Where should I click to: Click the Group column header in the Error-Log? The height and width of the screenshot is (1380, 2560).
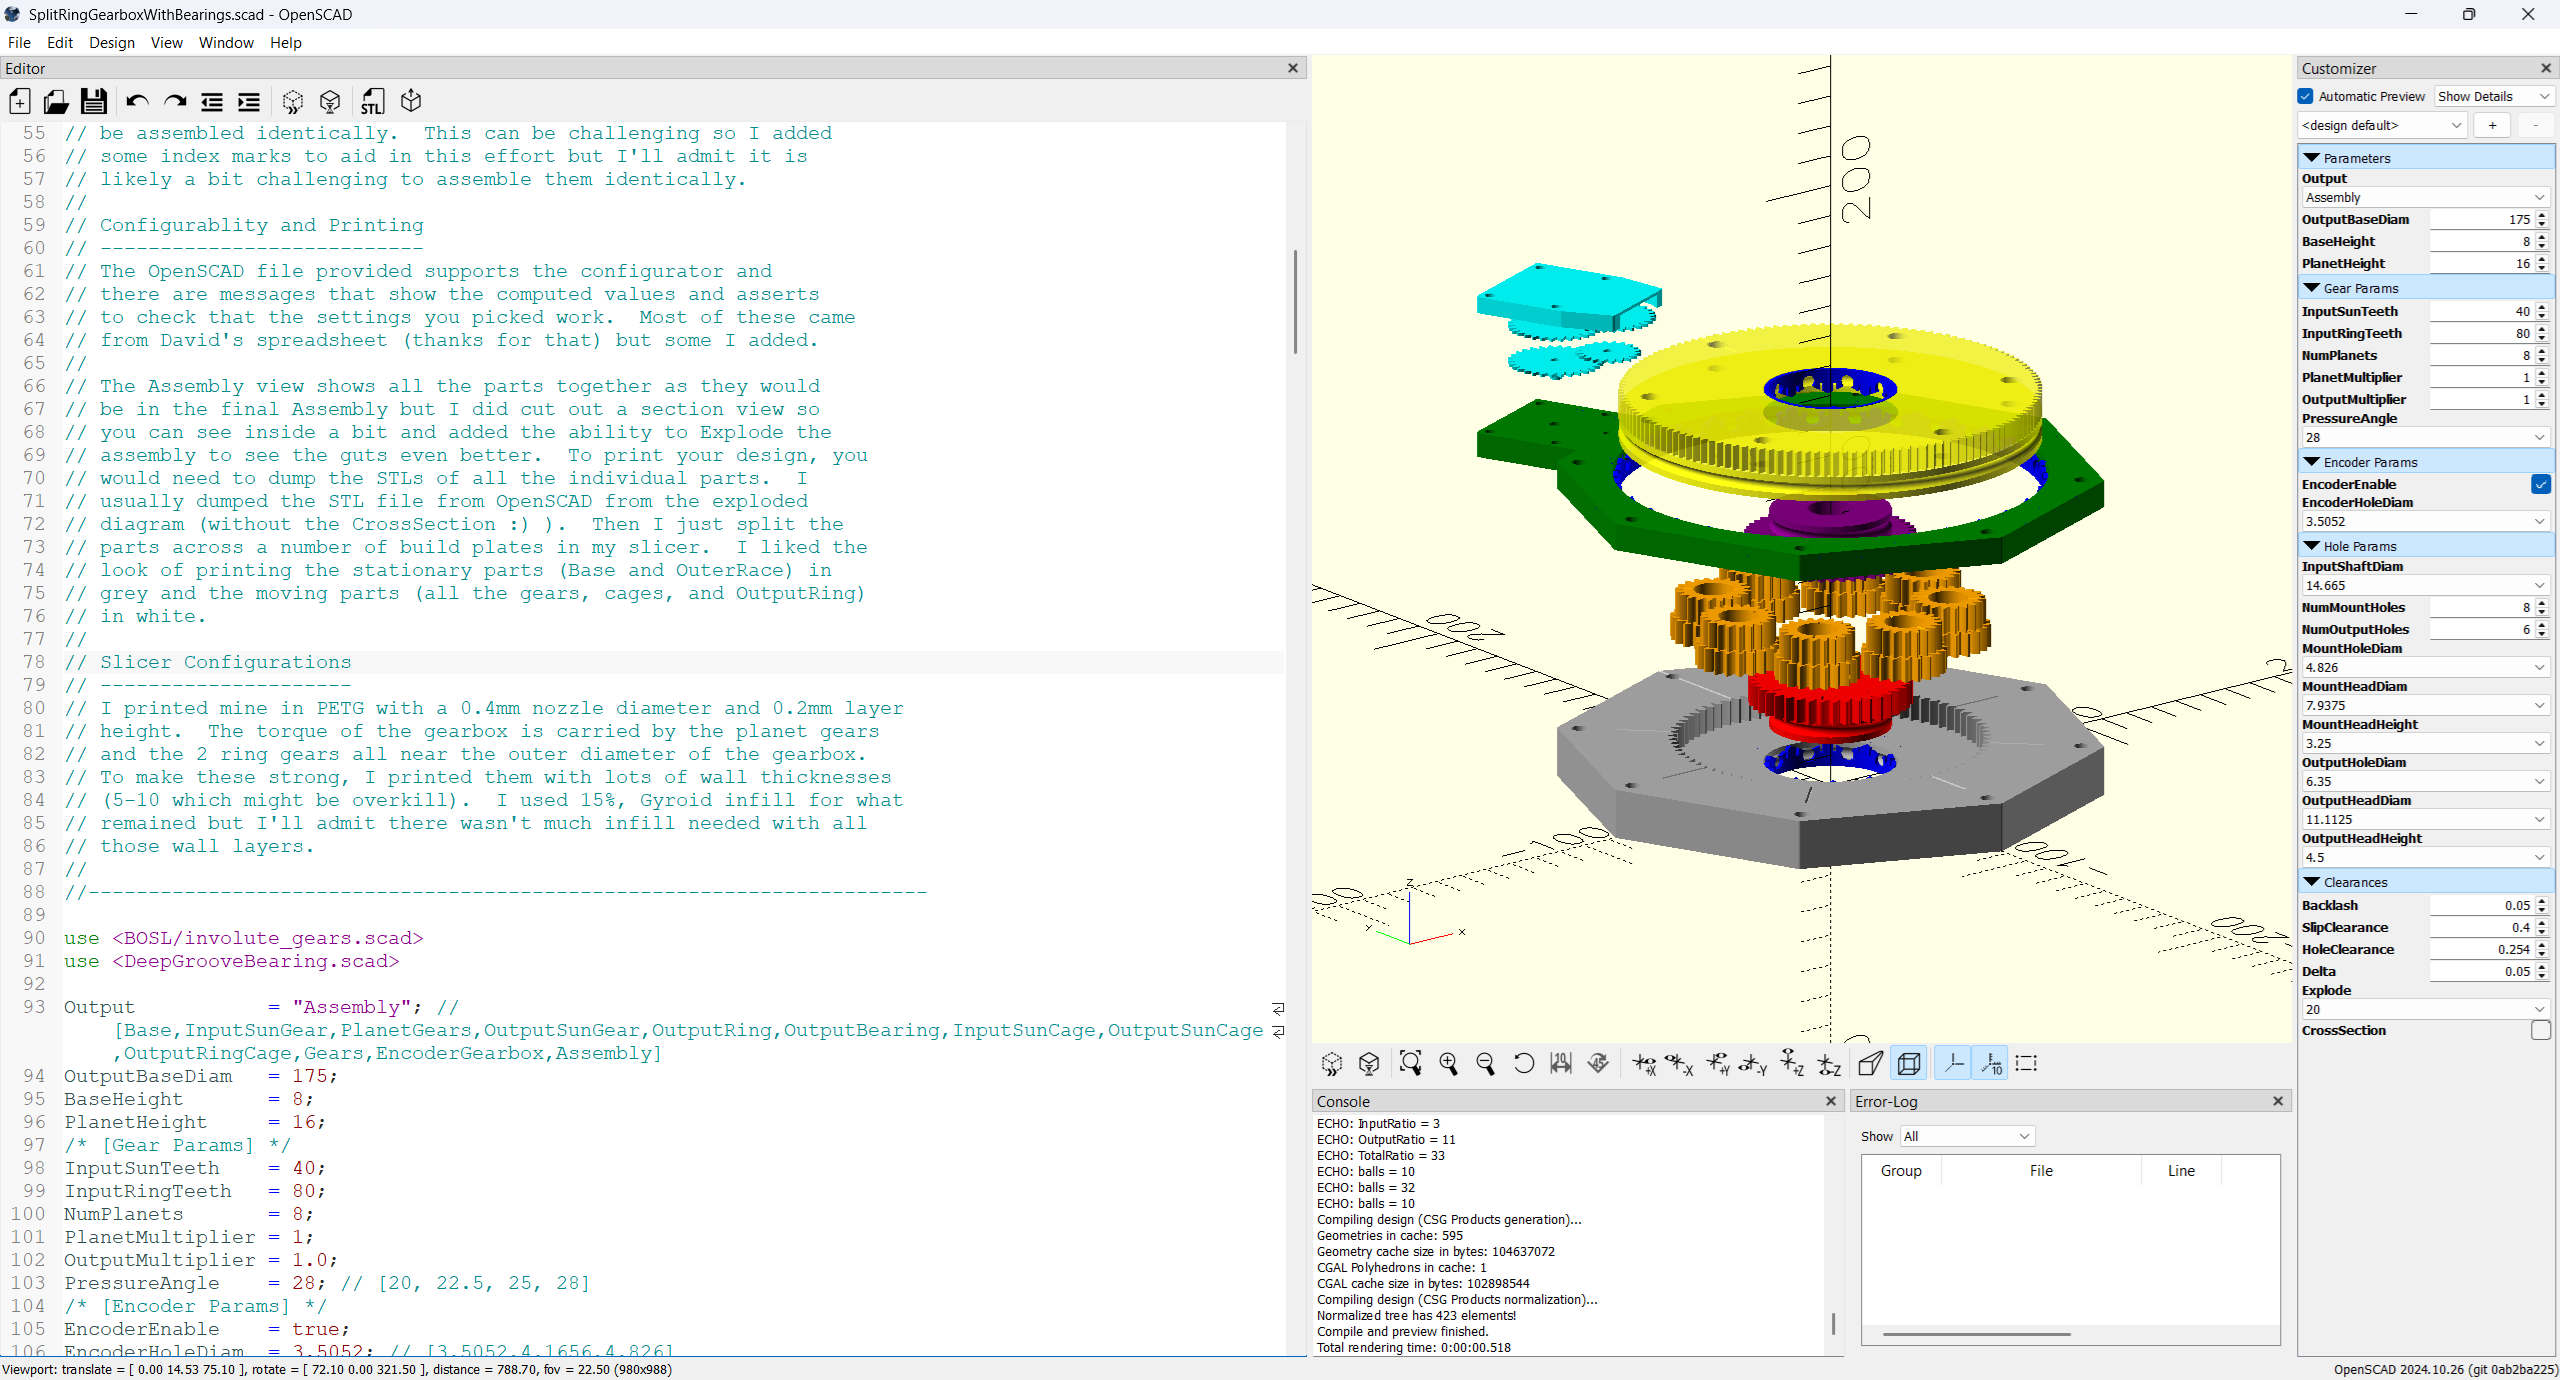click(1901, 1170)
